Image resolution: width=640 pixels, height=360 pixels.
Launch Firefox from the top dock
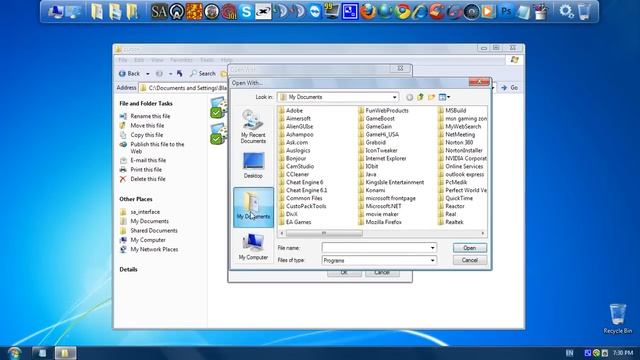(368, 11)
